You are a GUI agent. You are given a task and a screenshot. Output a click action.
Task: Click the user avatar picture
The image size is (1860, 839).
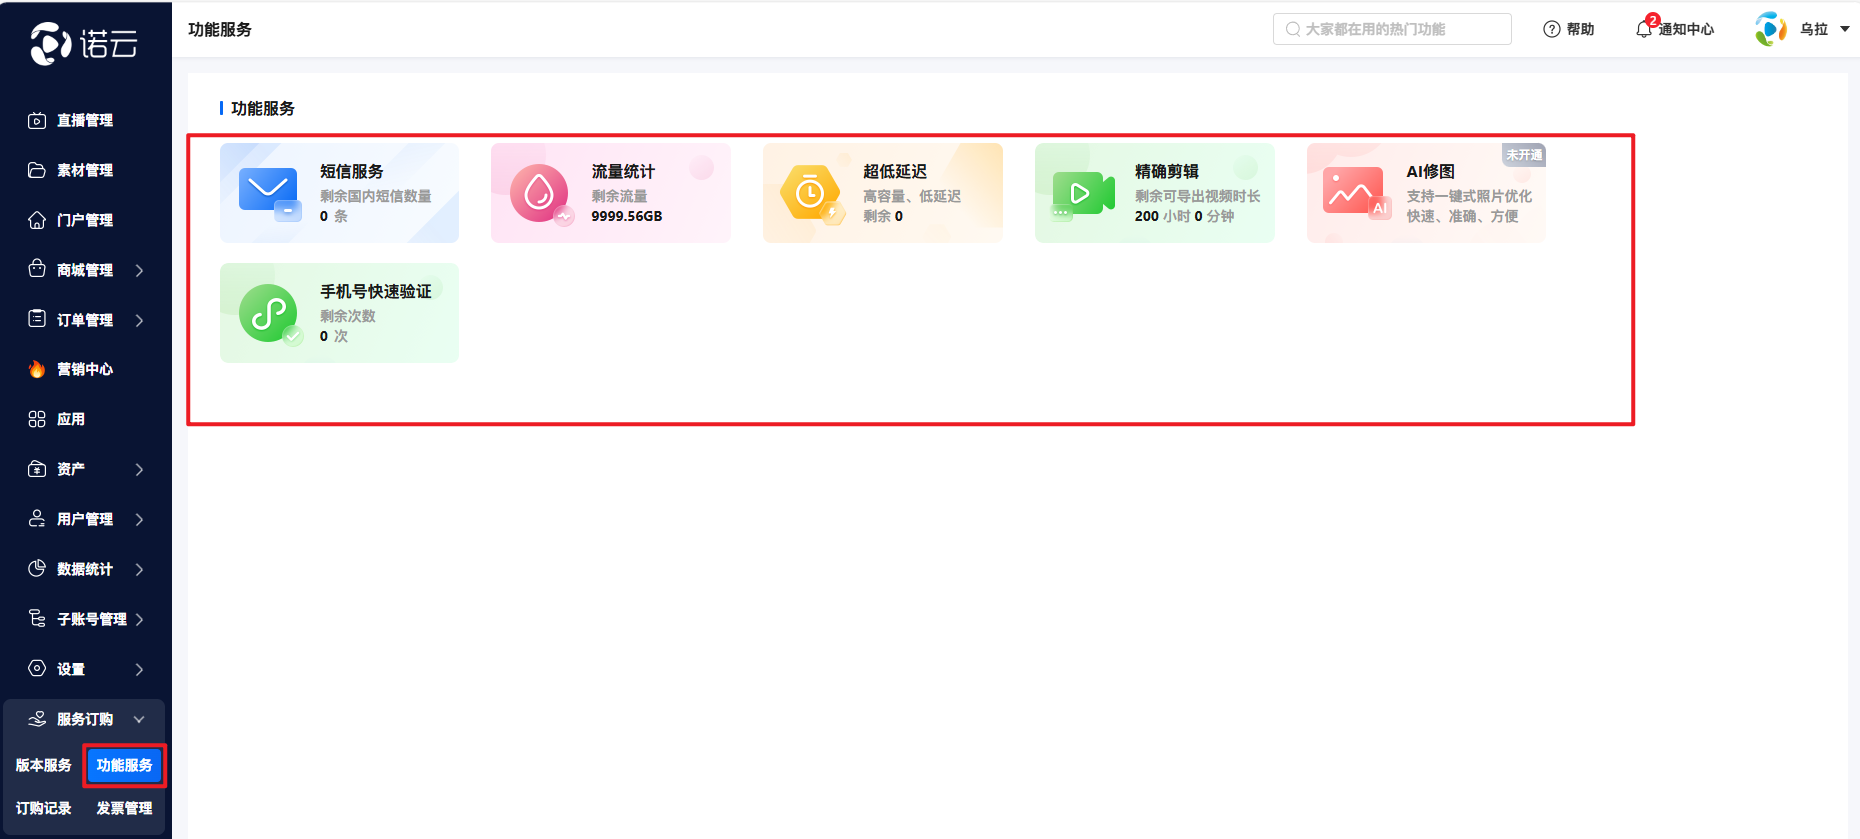[1771, 29]
